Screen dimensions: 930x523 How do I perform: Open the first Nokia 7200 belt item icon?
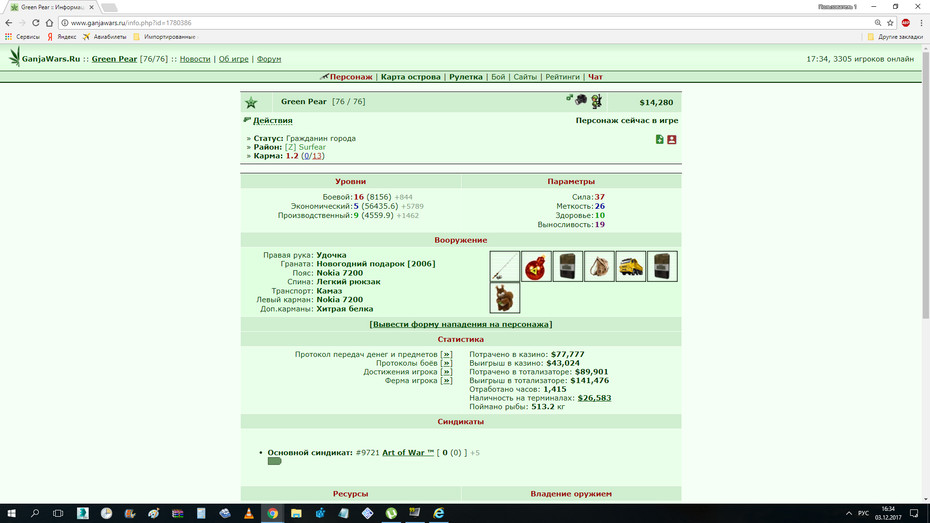[568, 266]
